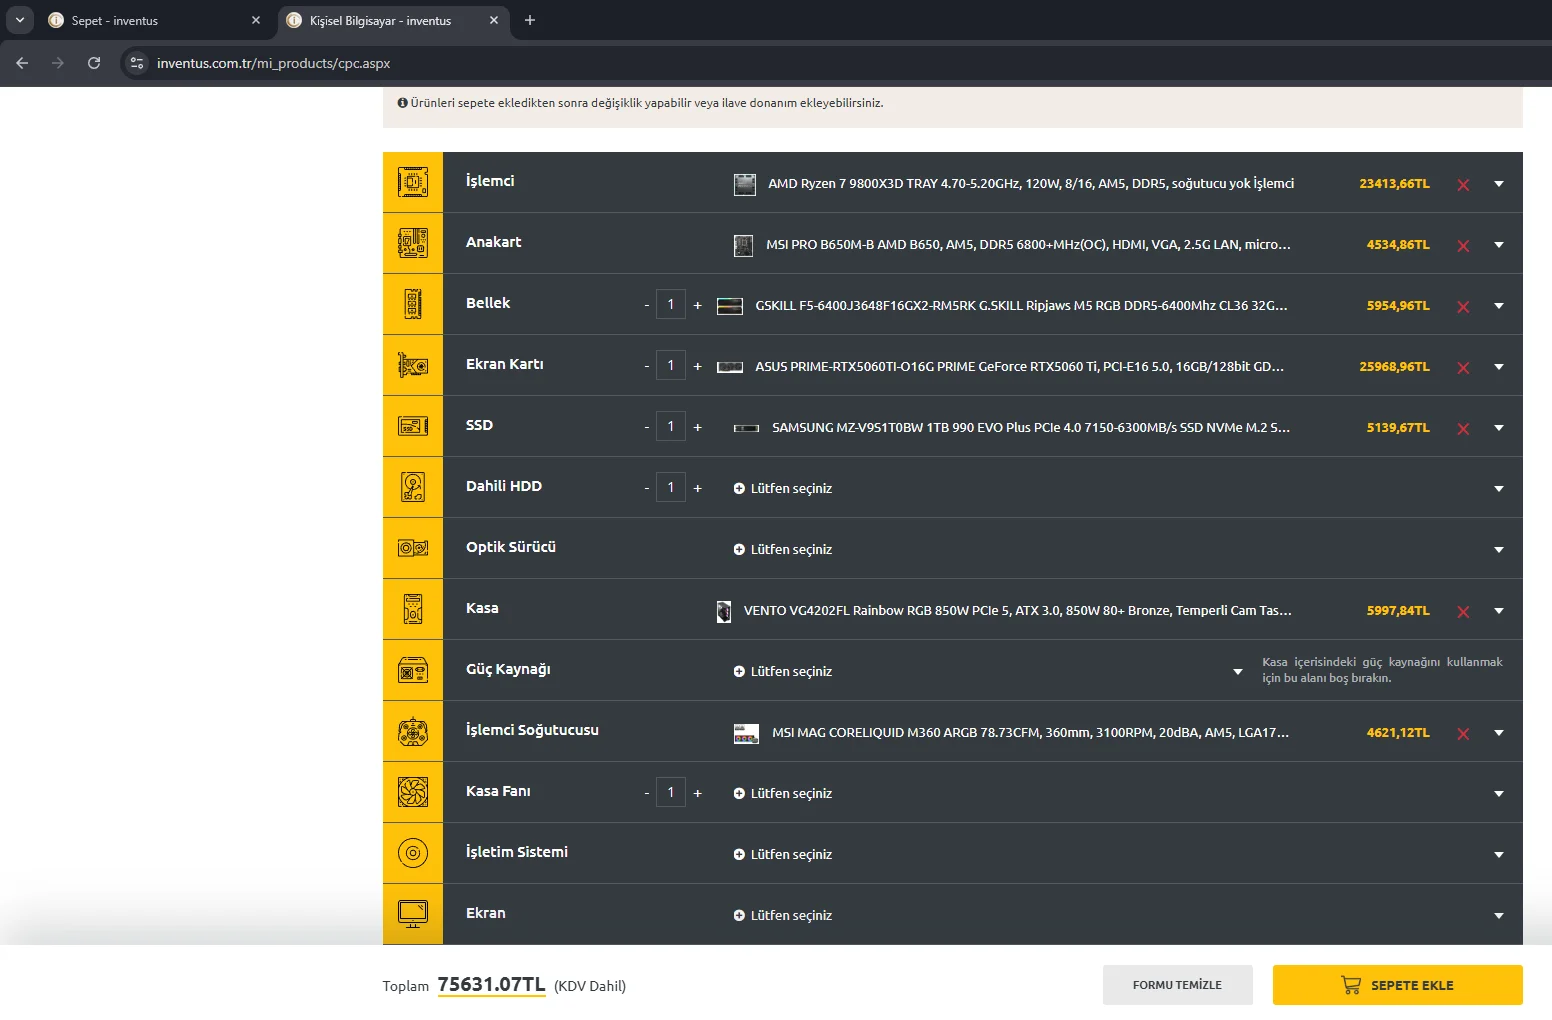
Task: Click the İşletim Sistemi disc icon
Action: click(x=413, y=853)
